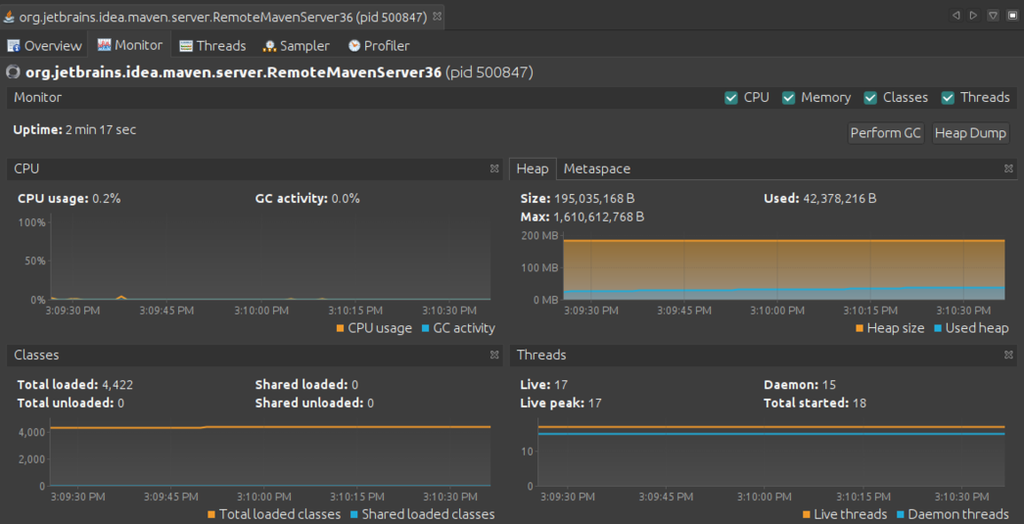The width and height of the screenshot is (1024, 524).
Task: Toggle the Memory checkbox
Action: click(789, 98)
